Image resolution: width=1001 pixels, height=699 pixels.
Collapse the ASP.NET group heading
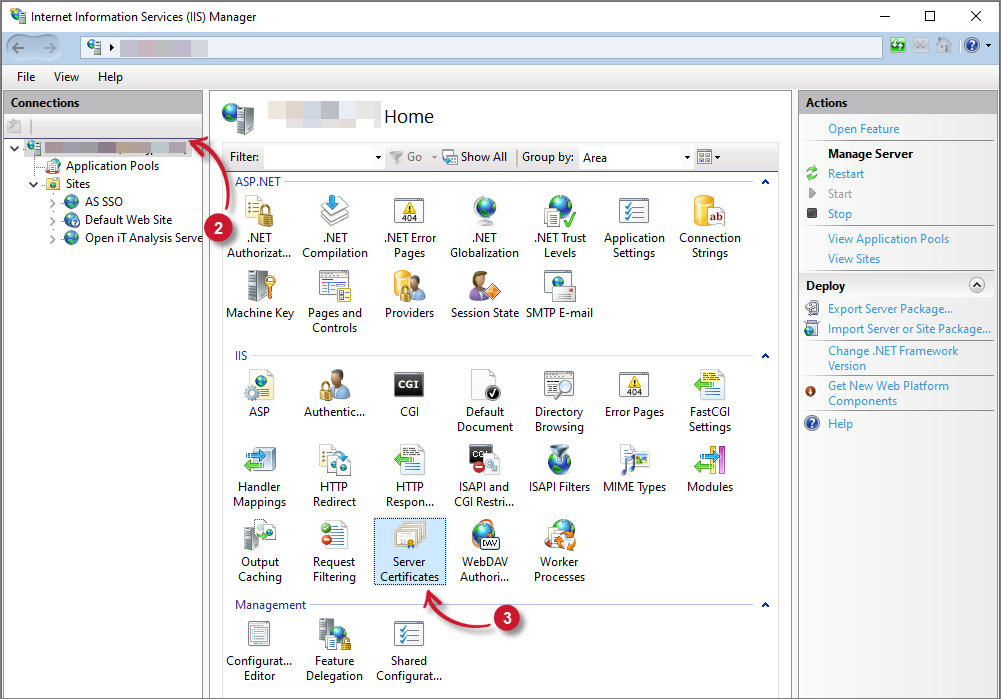[765, 181]
